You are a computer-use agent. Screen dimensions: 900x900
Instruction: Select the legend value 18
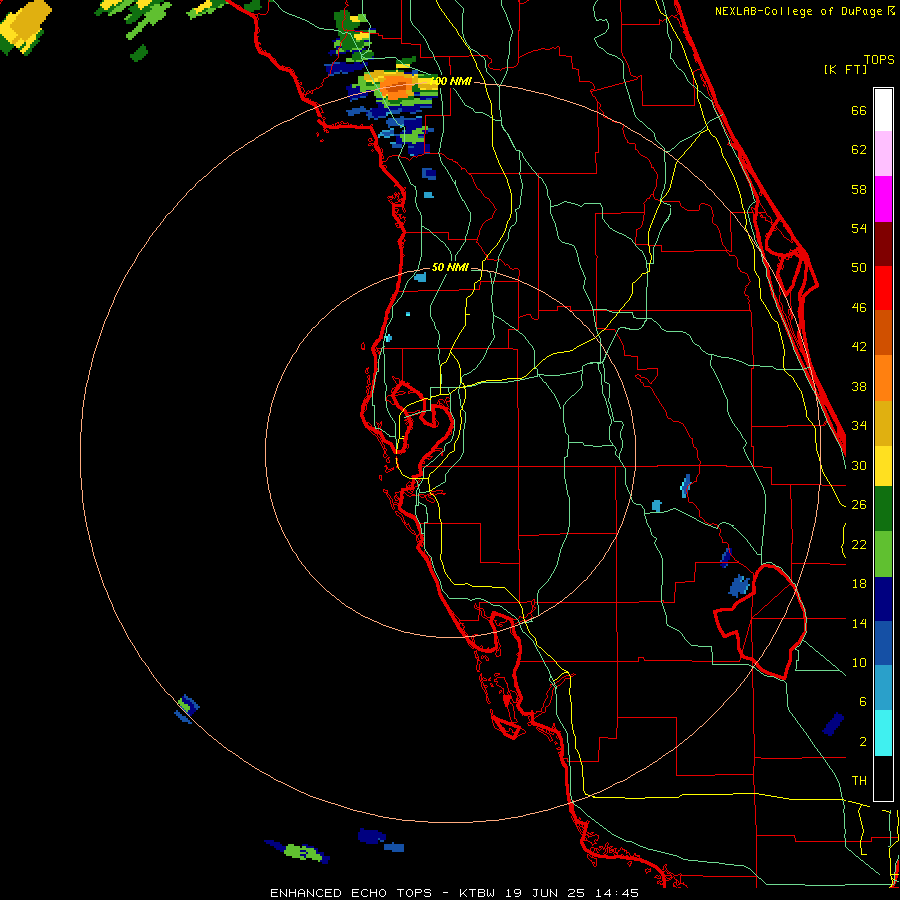[x=859, y=584]
